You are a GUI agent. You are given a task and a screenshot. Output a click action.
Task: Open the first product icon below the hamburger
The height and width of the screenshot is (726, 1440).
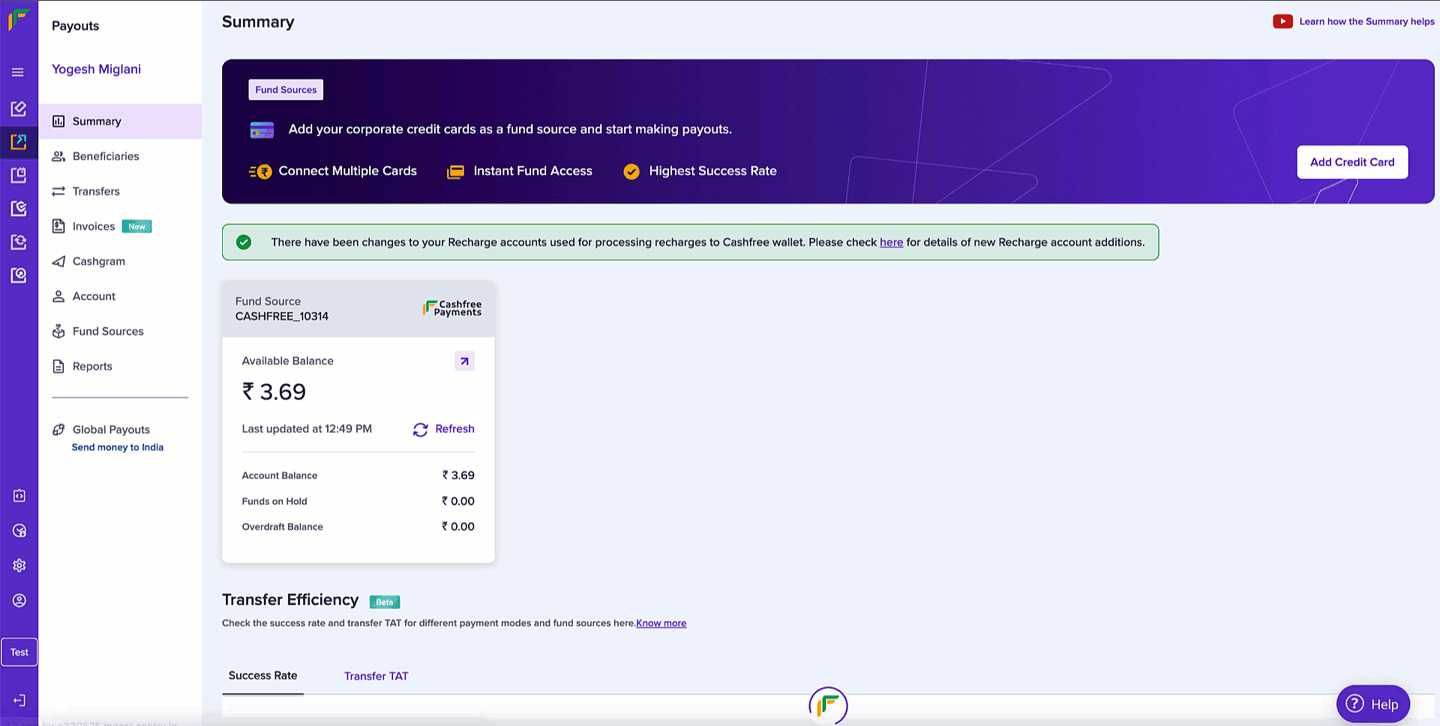coord(18,108)
